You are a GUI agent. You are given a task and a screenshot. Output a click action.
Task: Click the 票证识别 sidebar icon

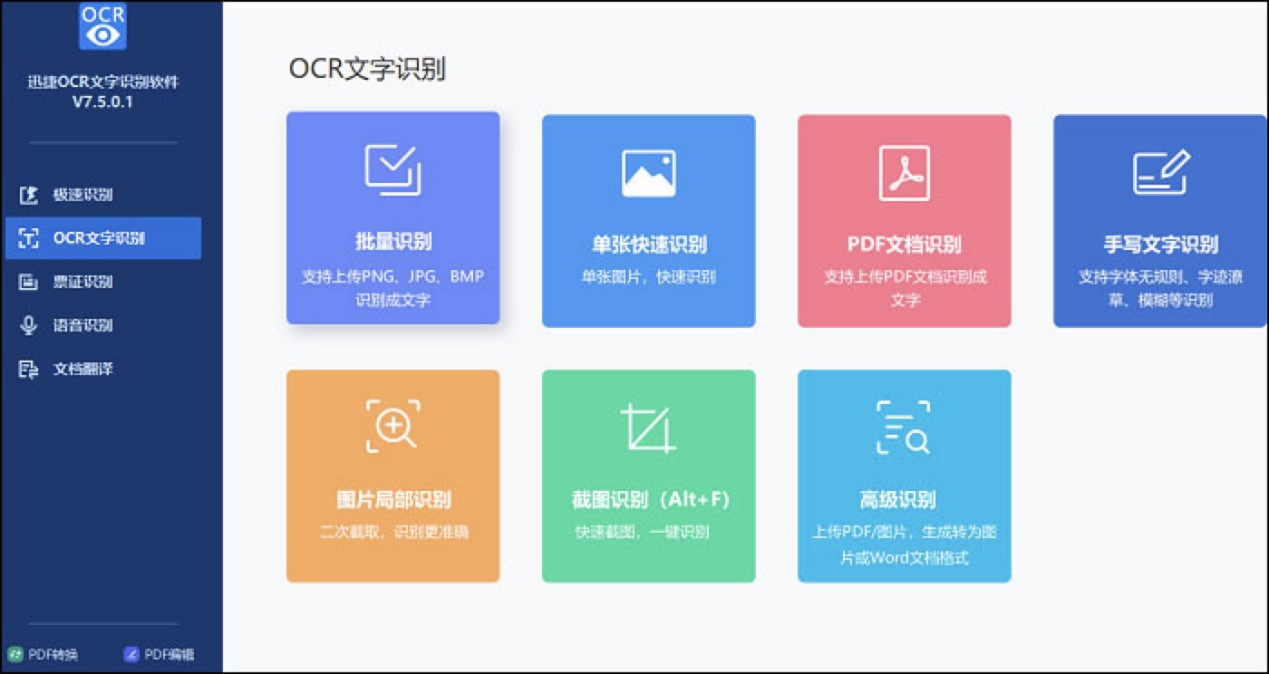[x=29, y=282]
